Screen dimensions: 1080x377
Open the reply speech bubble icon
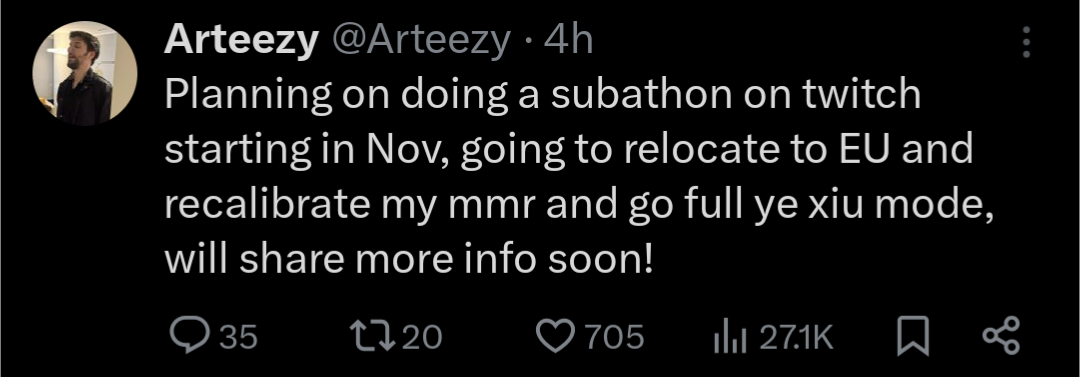tap(189, 337)
